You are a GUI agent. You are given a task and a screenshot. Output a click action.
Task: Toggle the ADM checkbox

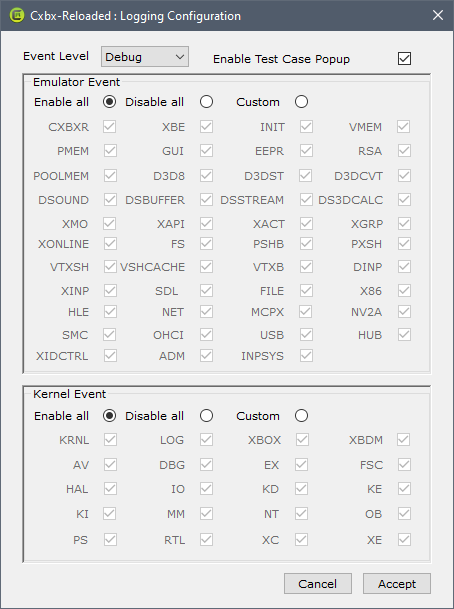point(206,355)
